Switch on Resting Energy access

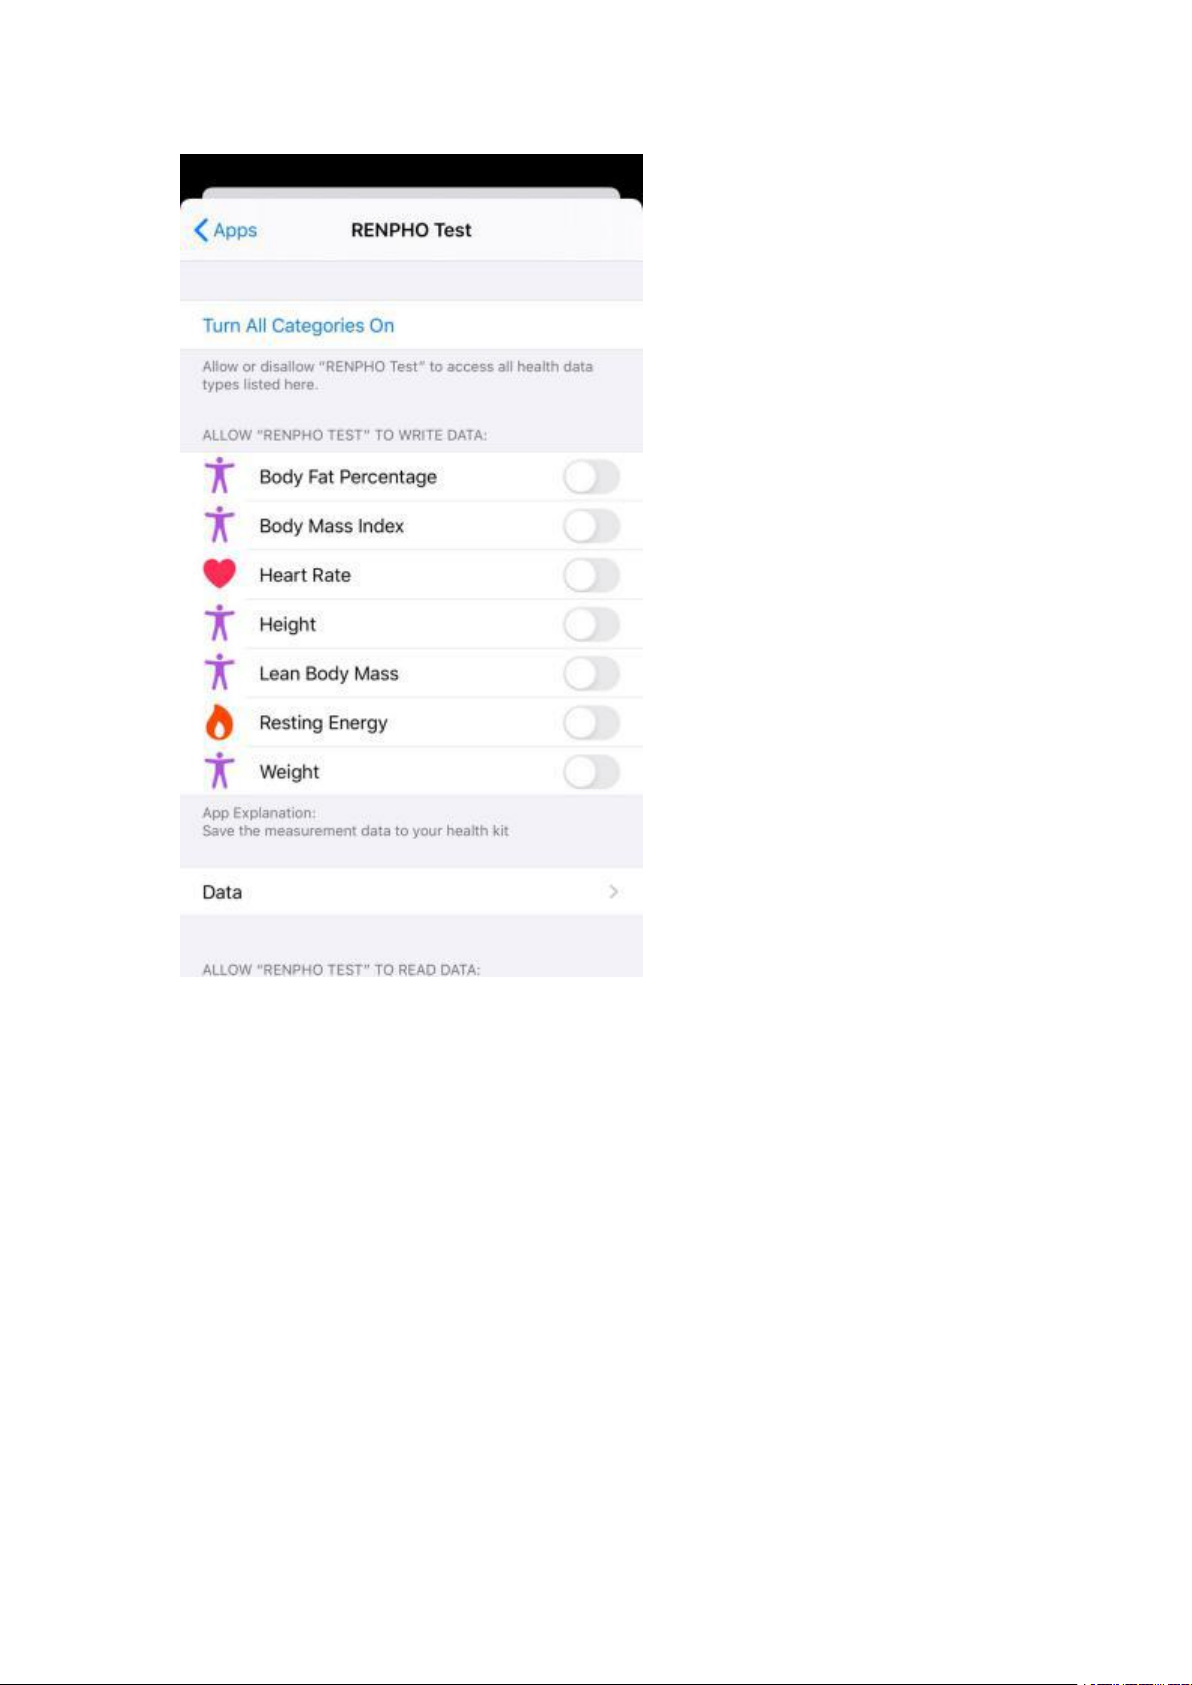(x=591, y=723)
